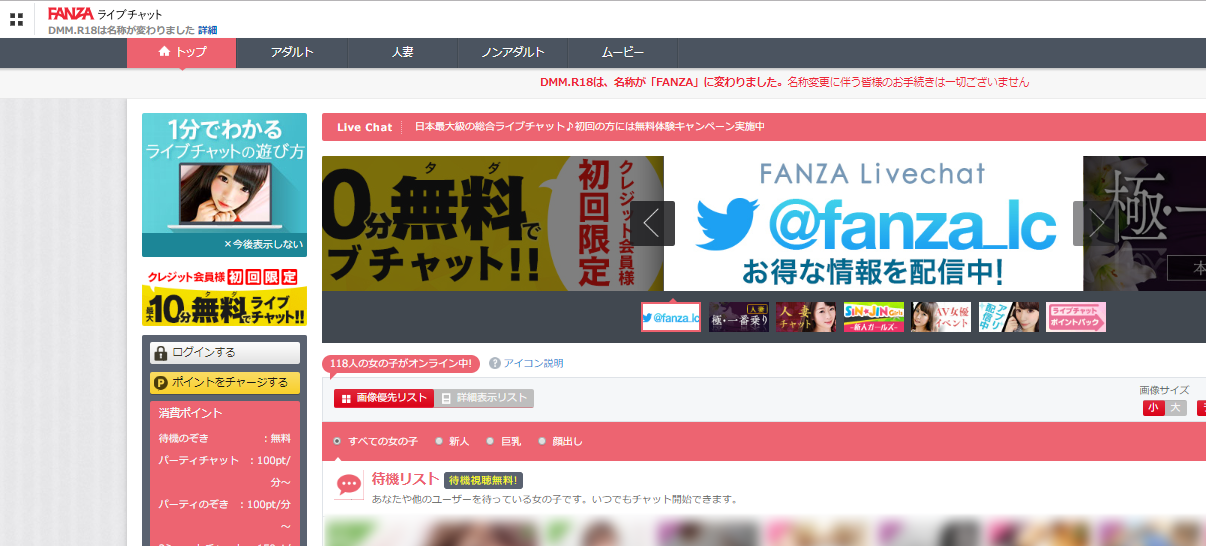
Task: Click the red DMM.R18 name change notice
Action: click(784, 82)
